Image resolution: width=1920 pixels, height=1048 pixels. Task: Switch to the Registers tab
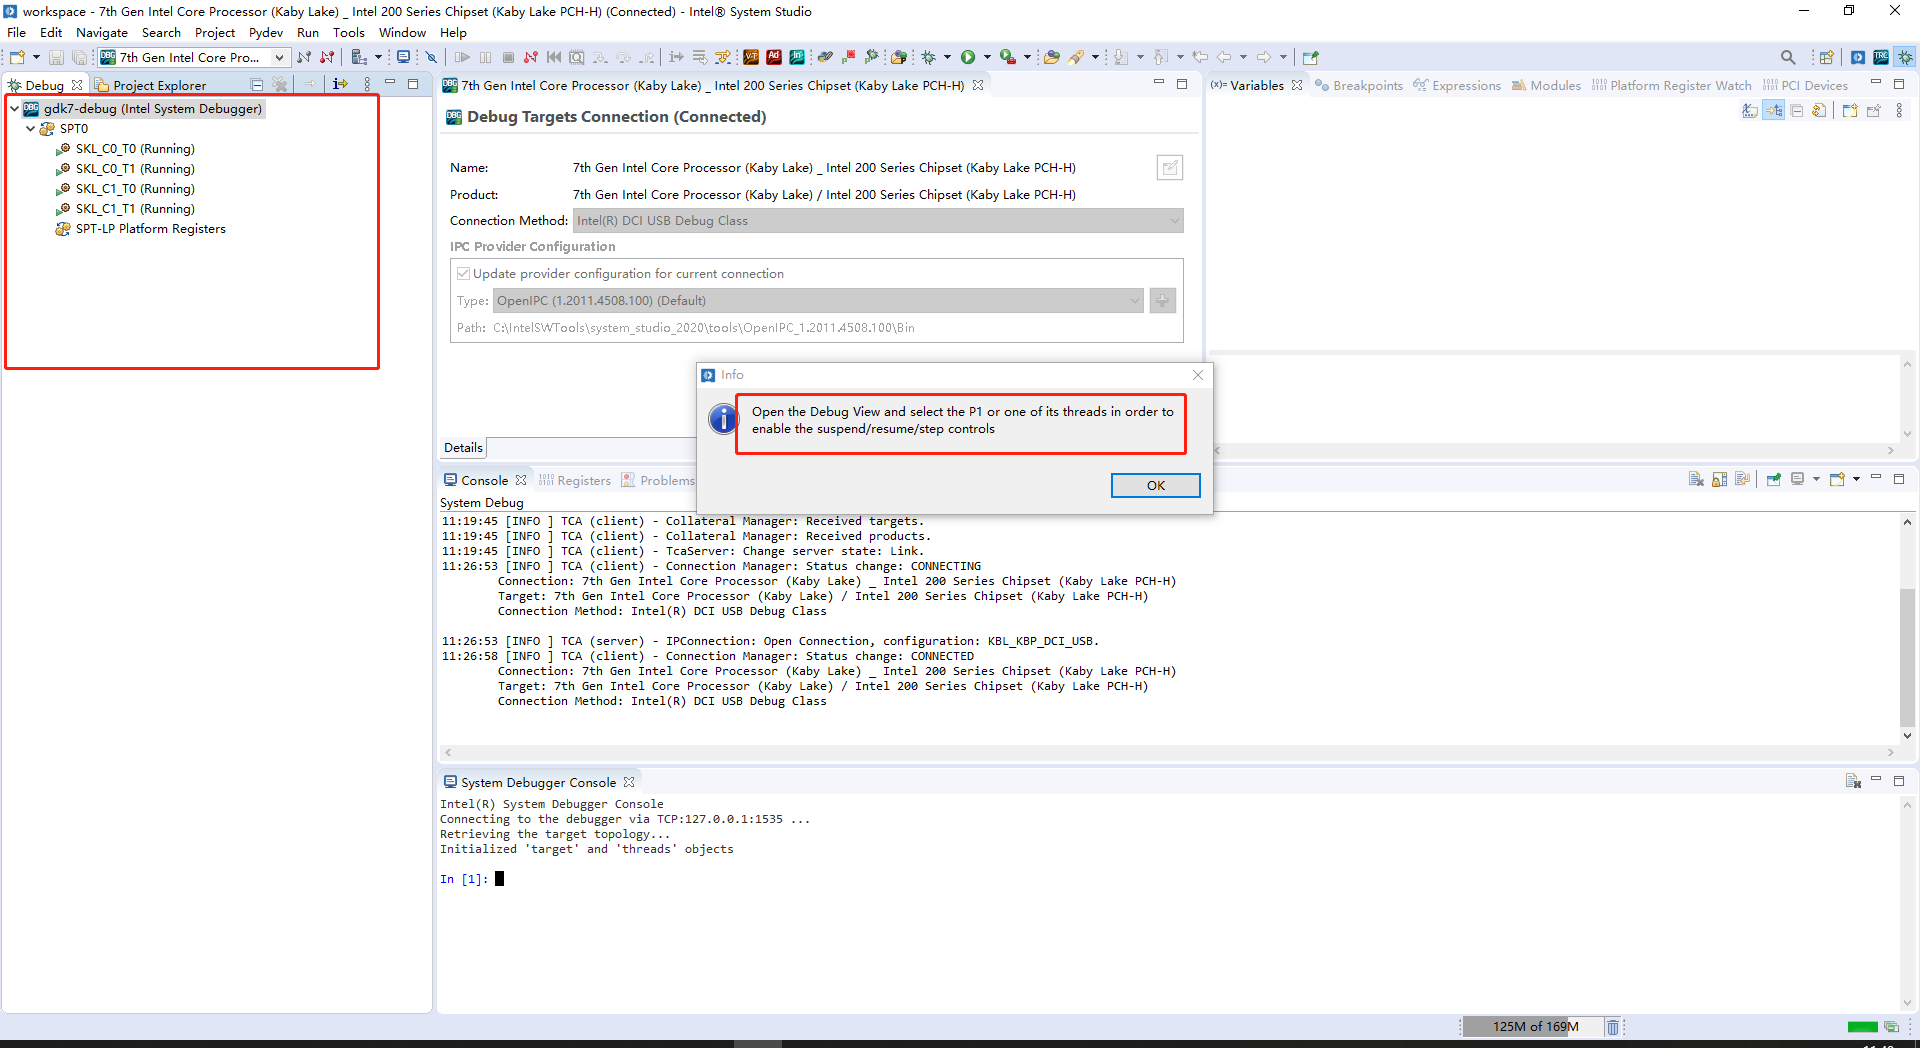point(583,480)
